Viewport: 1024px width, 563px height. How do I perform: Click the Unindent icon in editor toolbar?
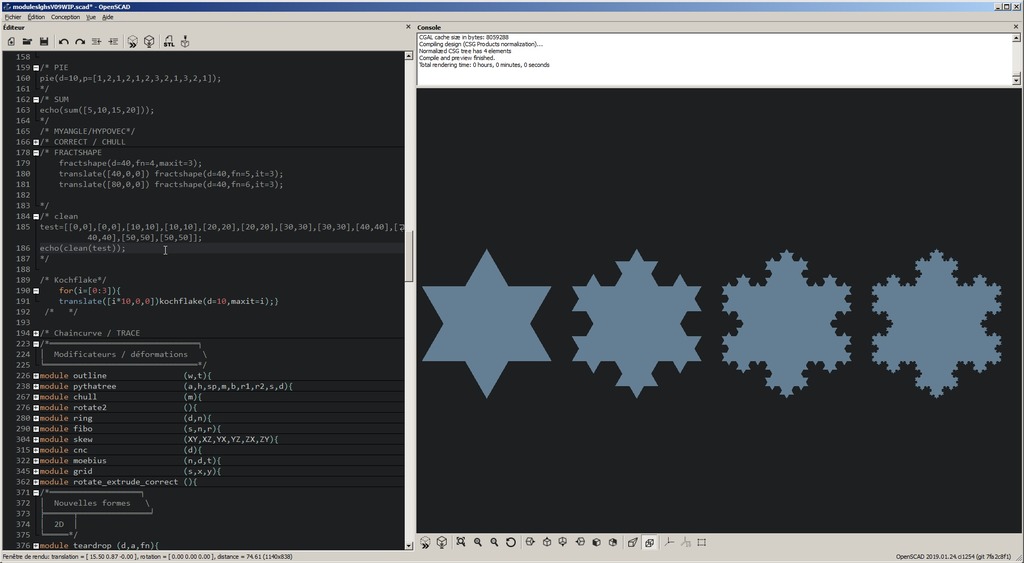(96, 42)
